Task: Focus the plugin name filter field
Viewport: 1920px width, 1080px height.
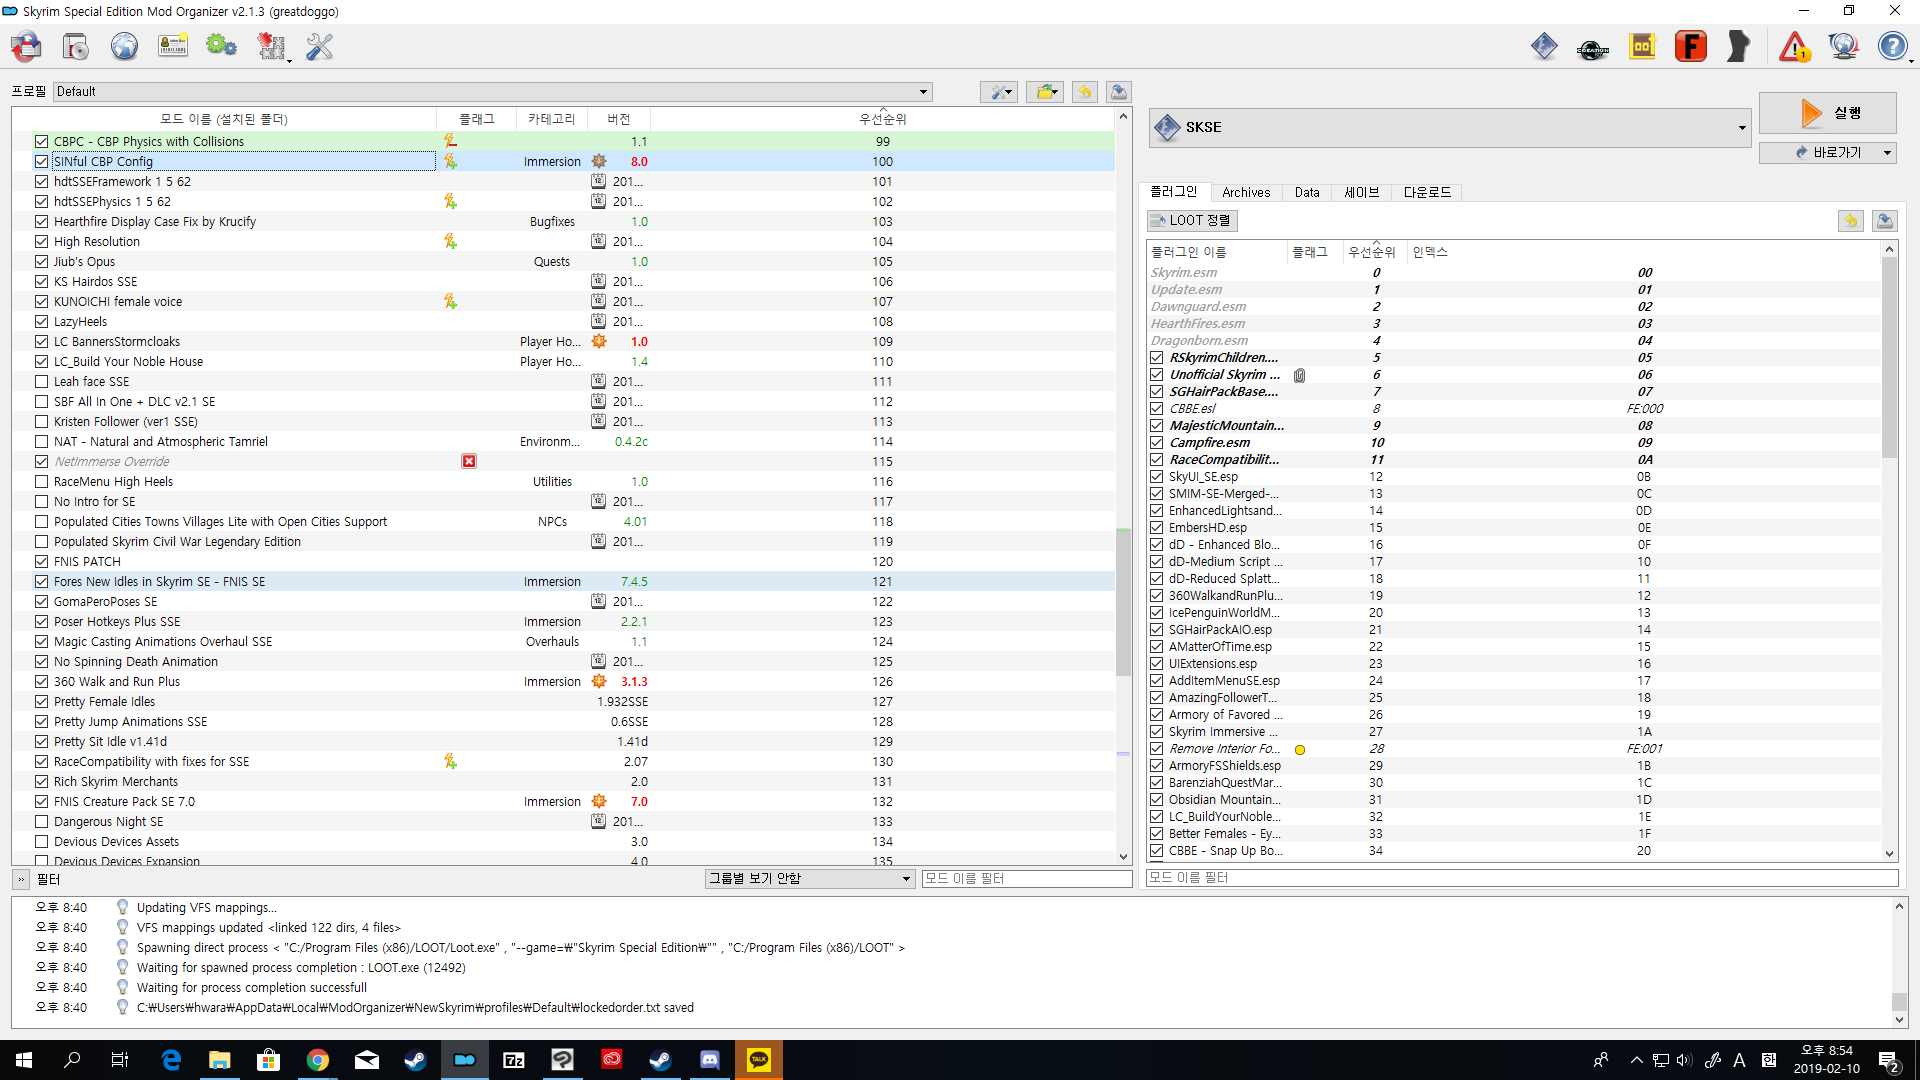Action: pos(1522,877)
